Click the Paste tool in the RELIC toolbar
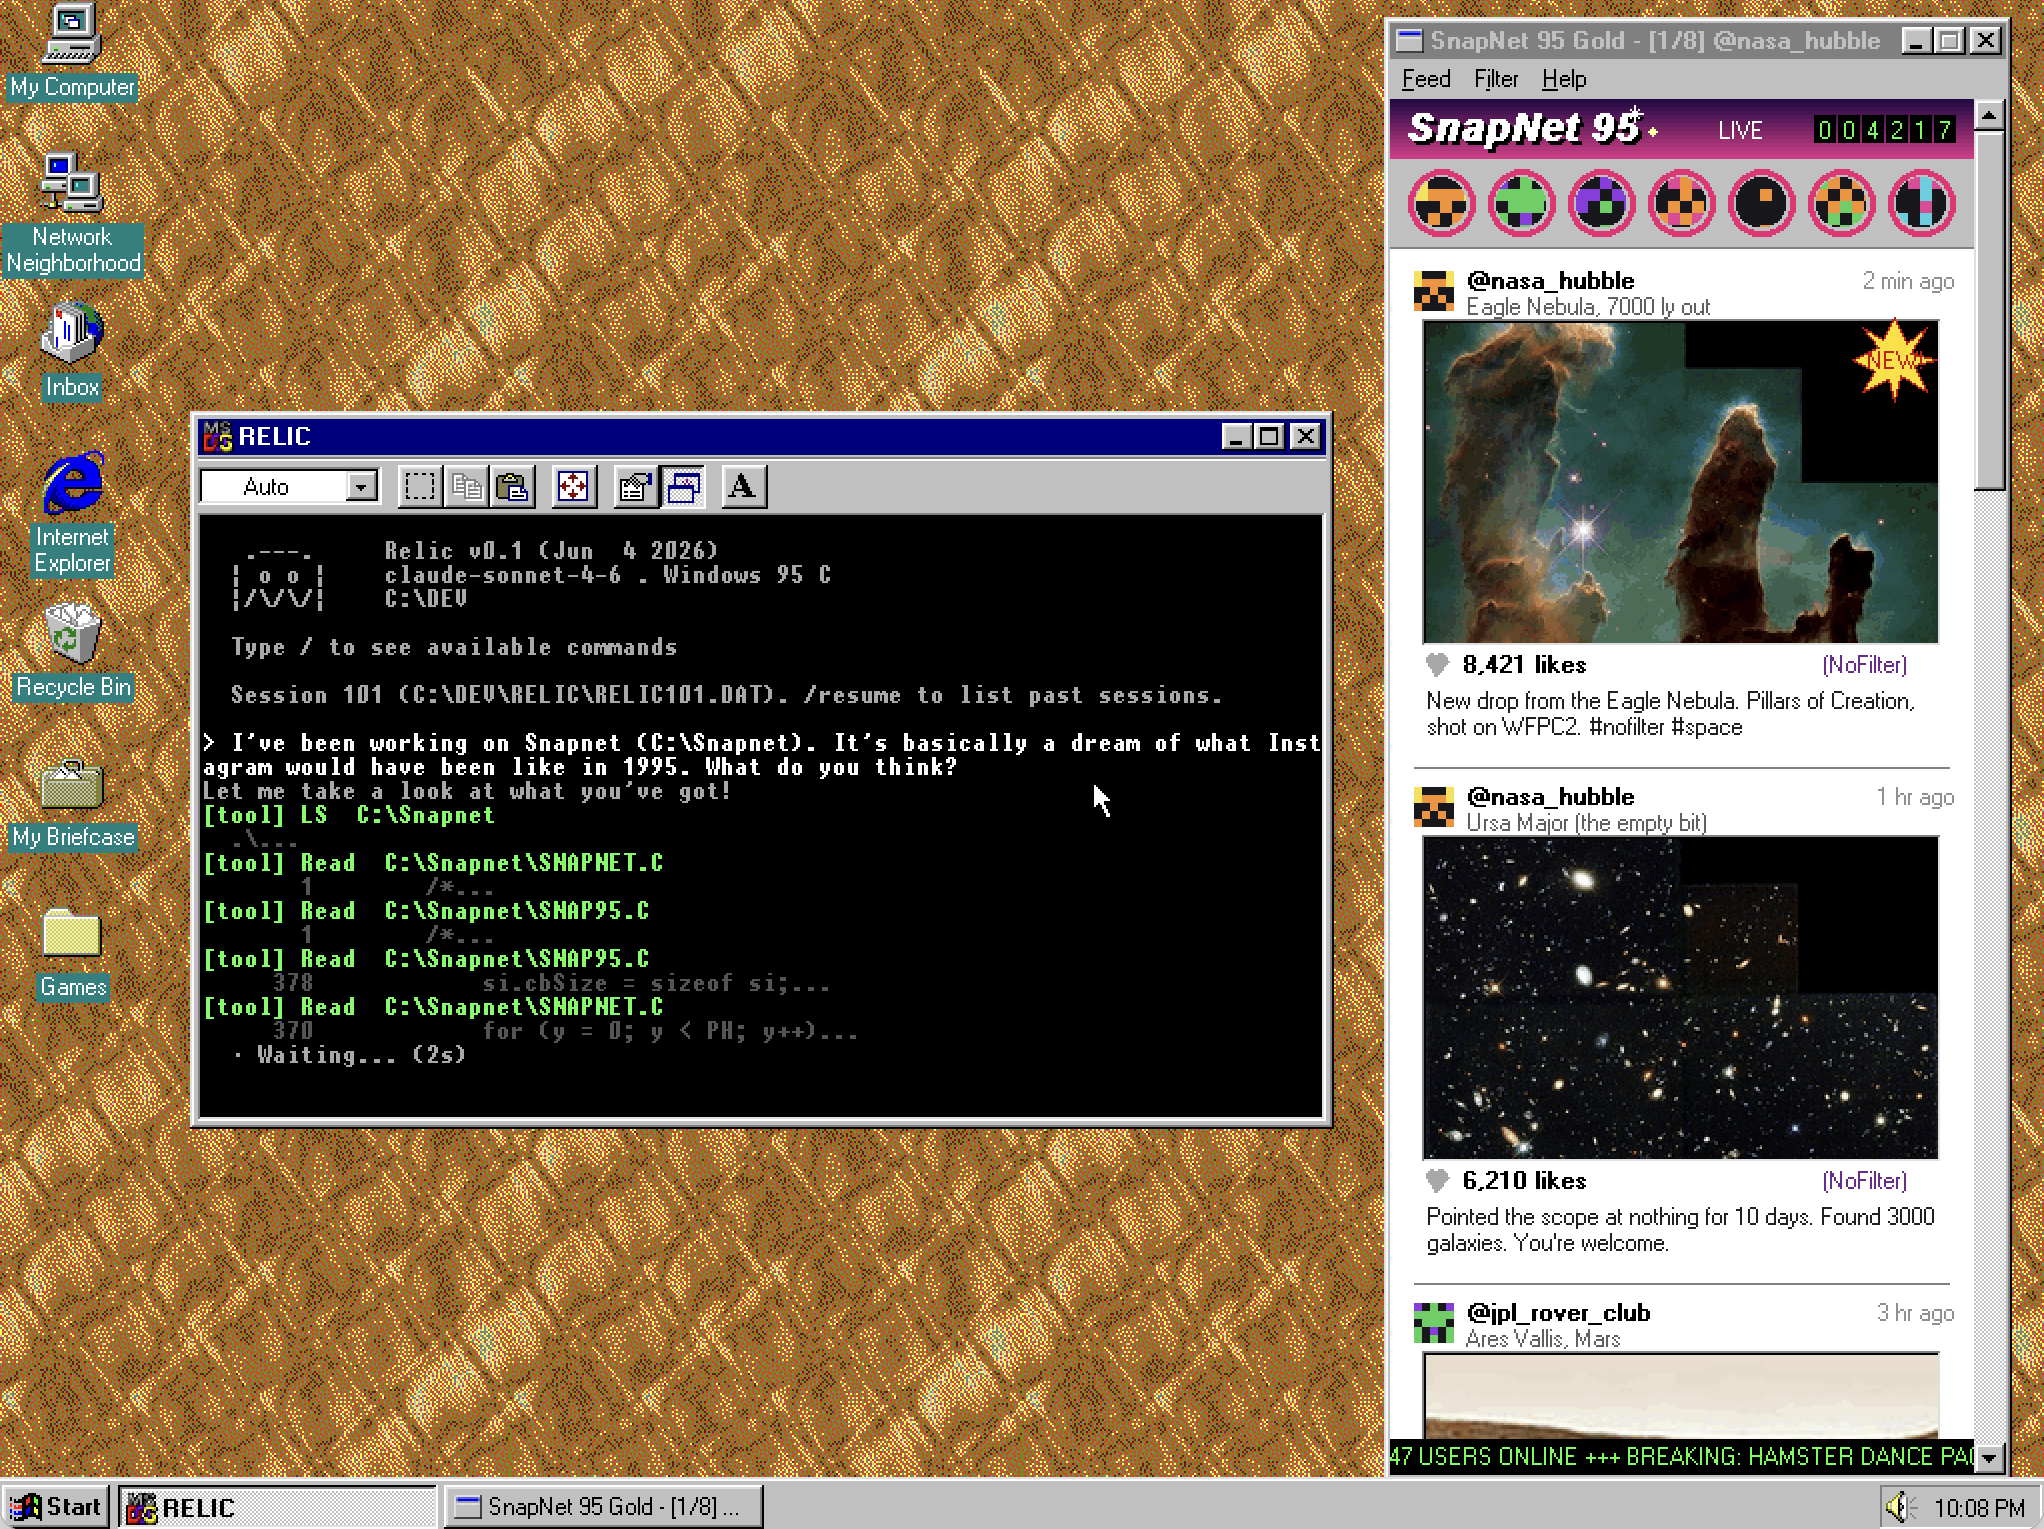Image resolution: width=2044 pixels, height=1529 pixels. pos(512,487)
